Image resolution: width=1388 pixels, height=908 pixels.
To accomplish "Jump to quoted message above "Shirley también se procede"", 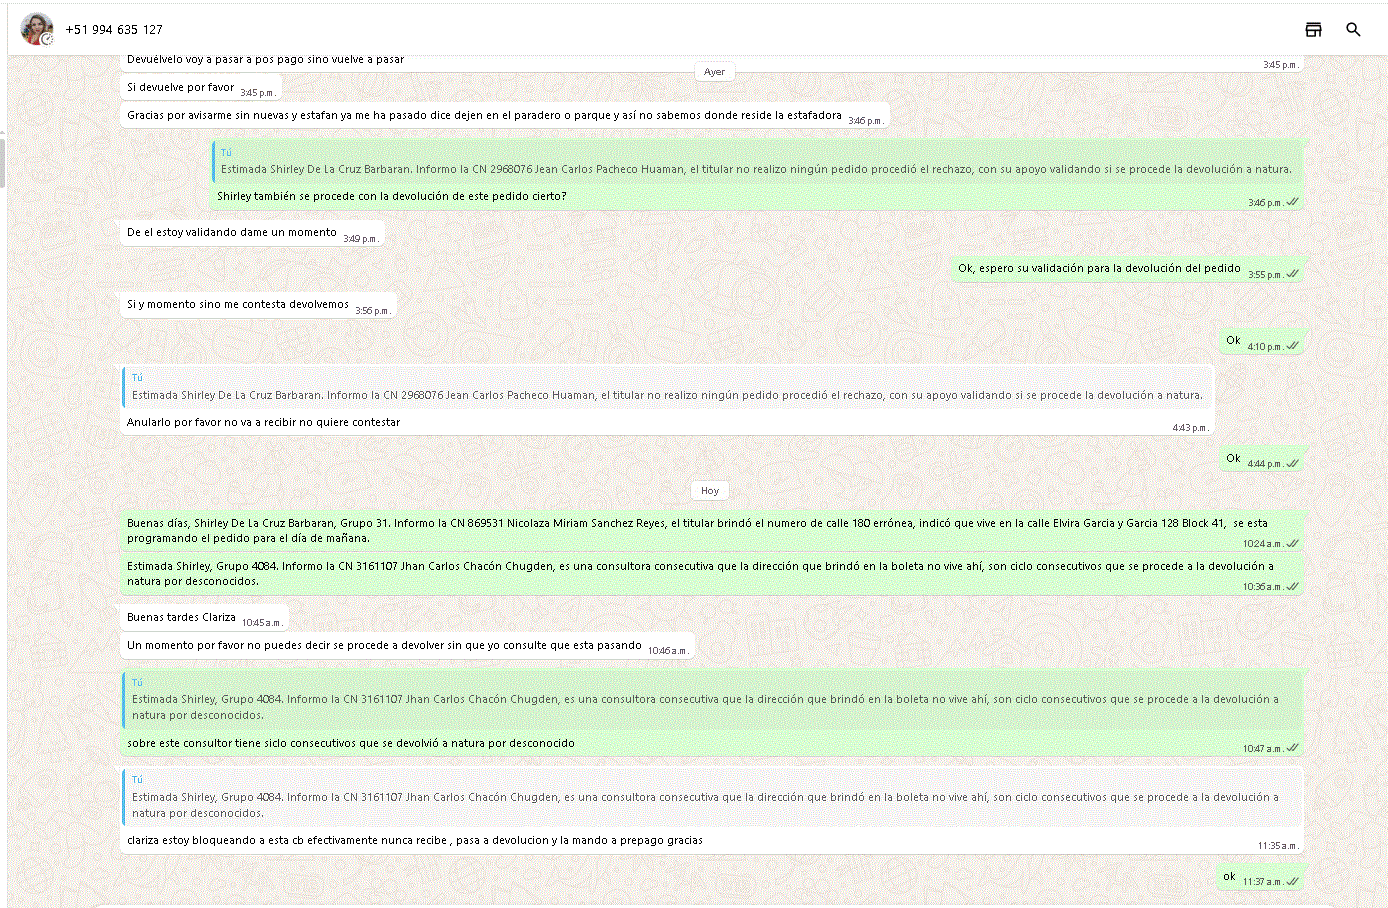I will click(756, 162).
